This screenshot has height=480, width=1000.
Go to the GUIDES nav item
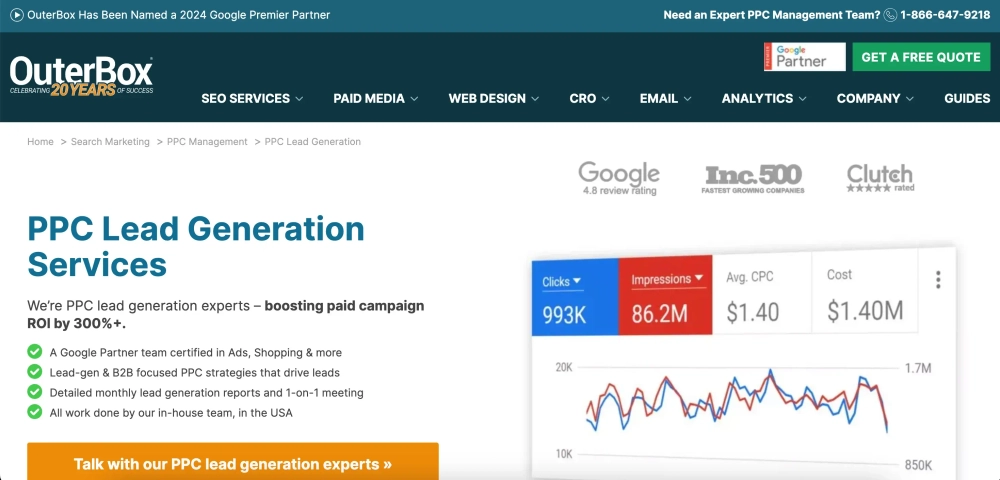(x=967, y=98)
